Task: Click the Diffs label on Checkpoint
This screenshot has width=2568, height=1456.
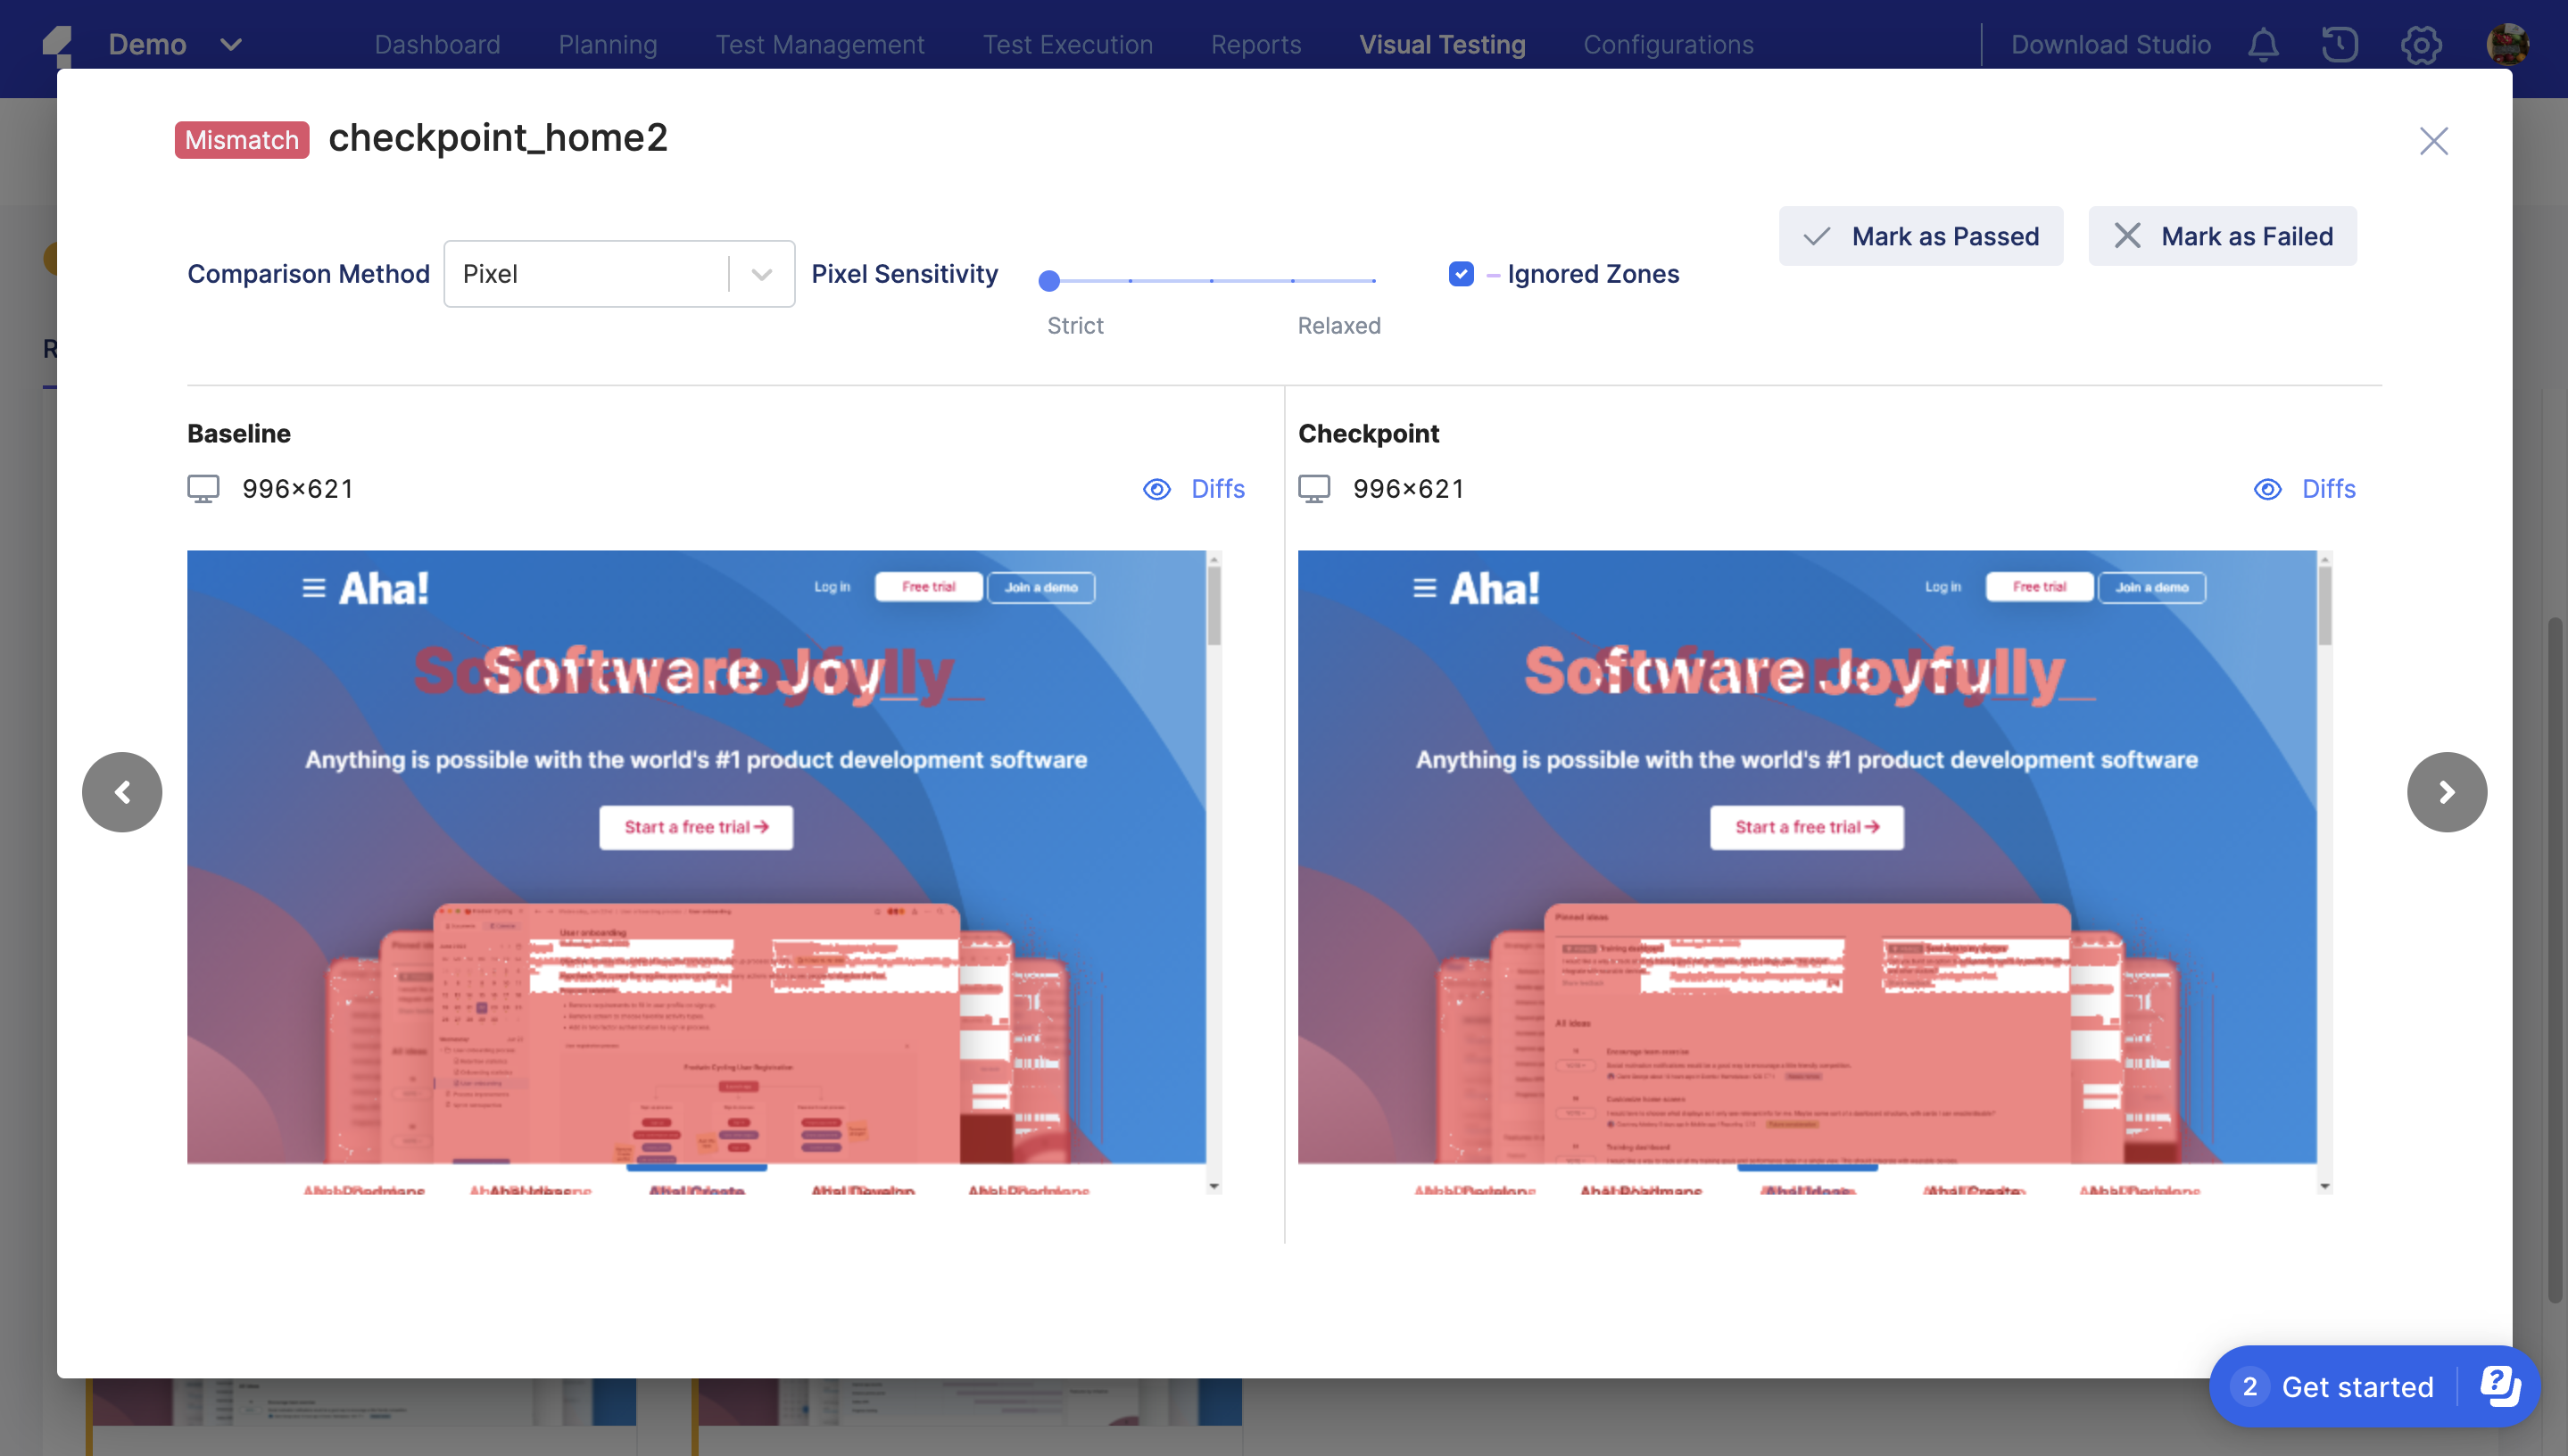Action: point(2328,489)
